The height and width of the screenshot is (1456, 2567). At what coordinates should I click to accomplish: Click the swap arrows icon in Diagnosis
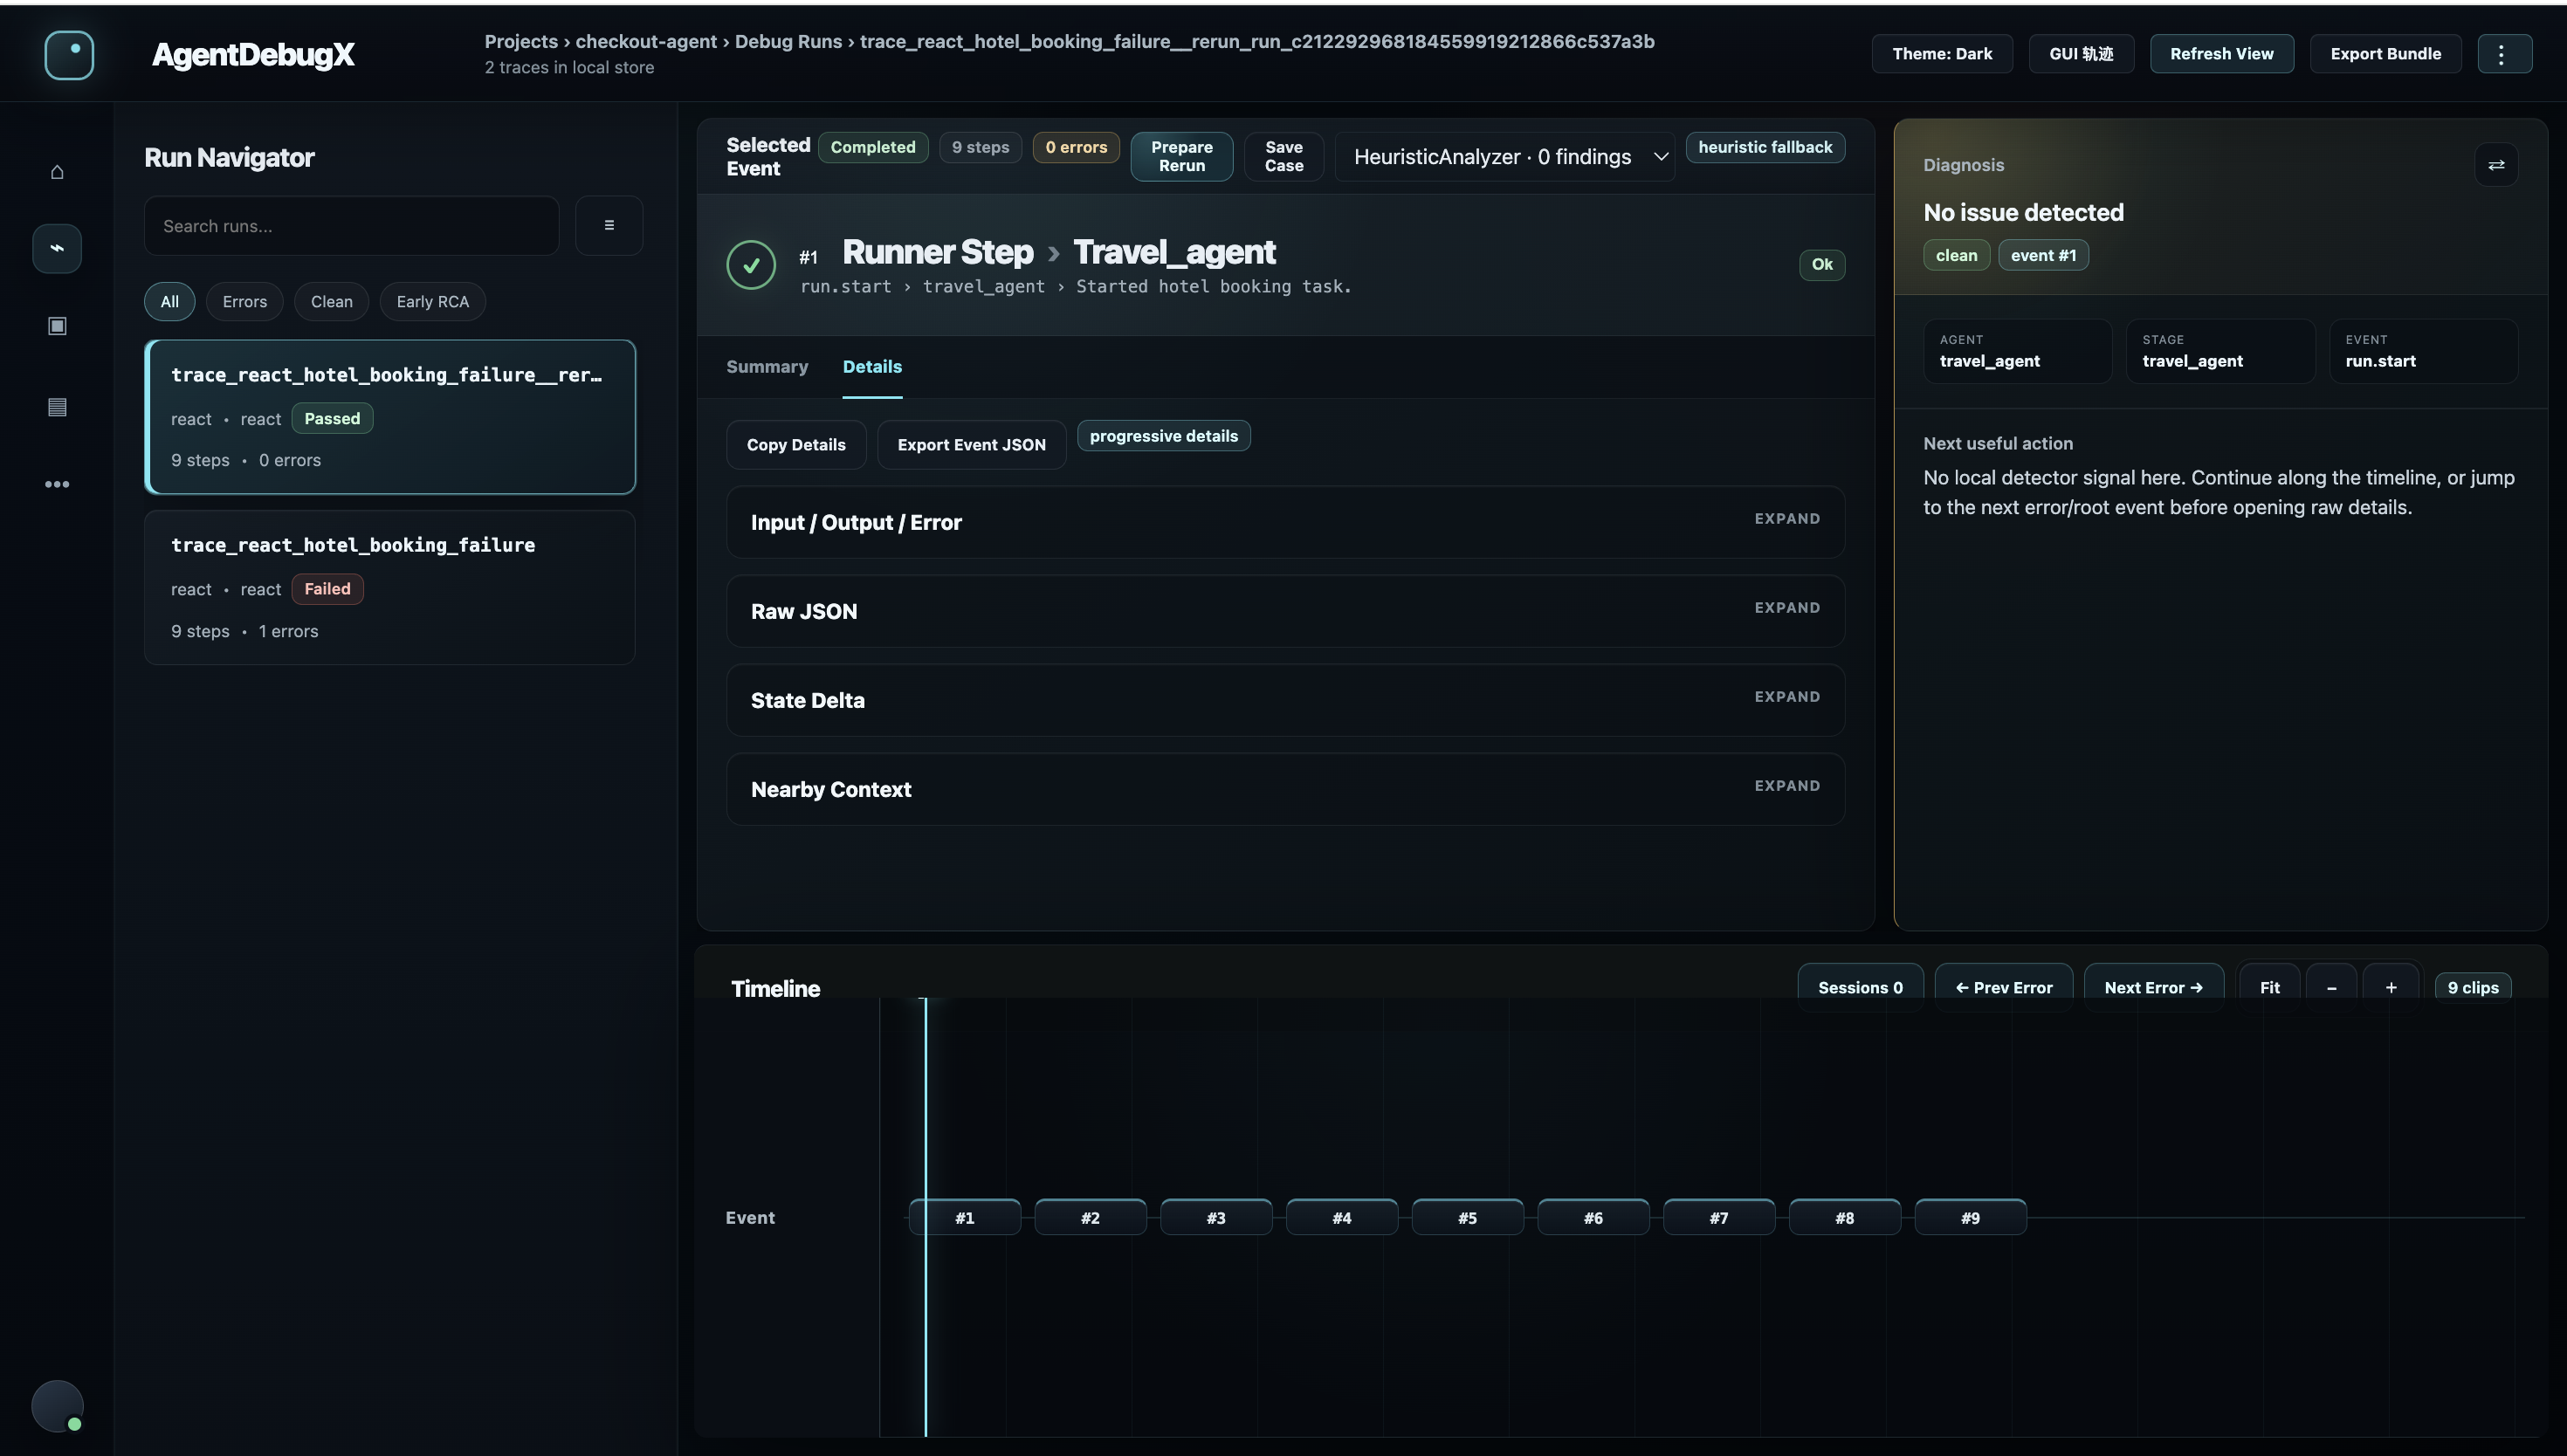2496,165
